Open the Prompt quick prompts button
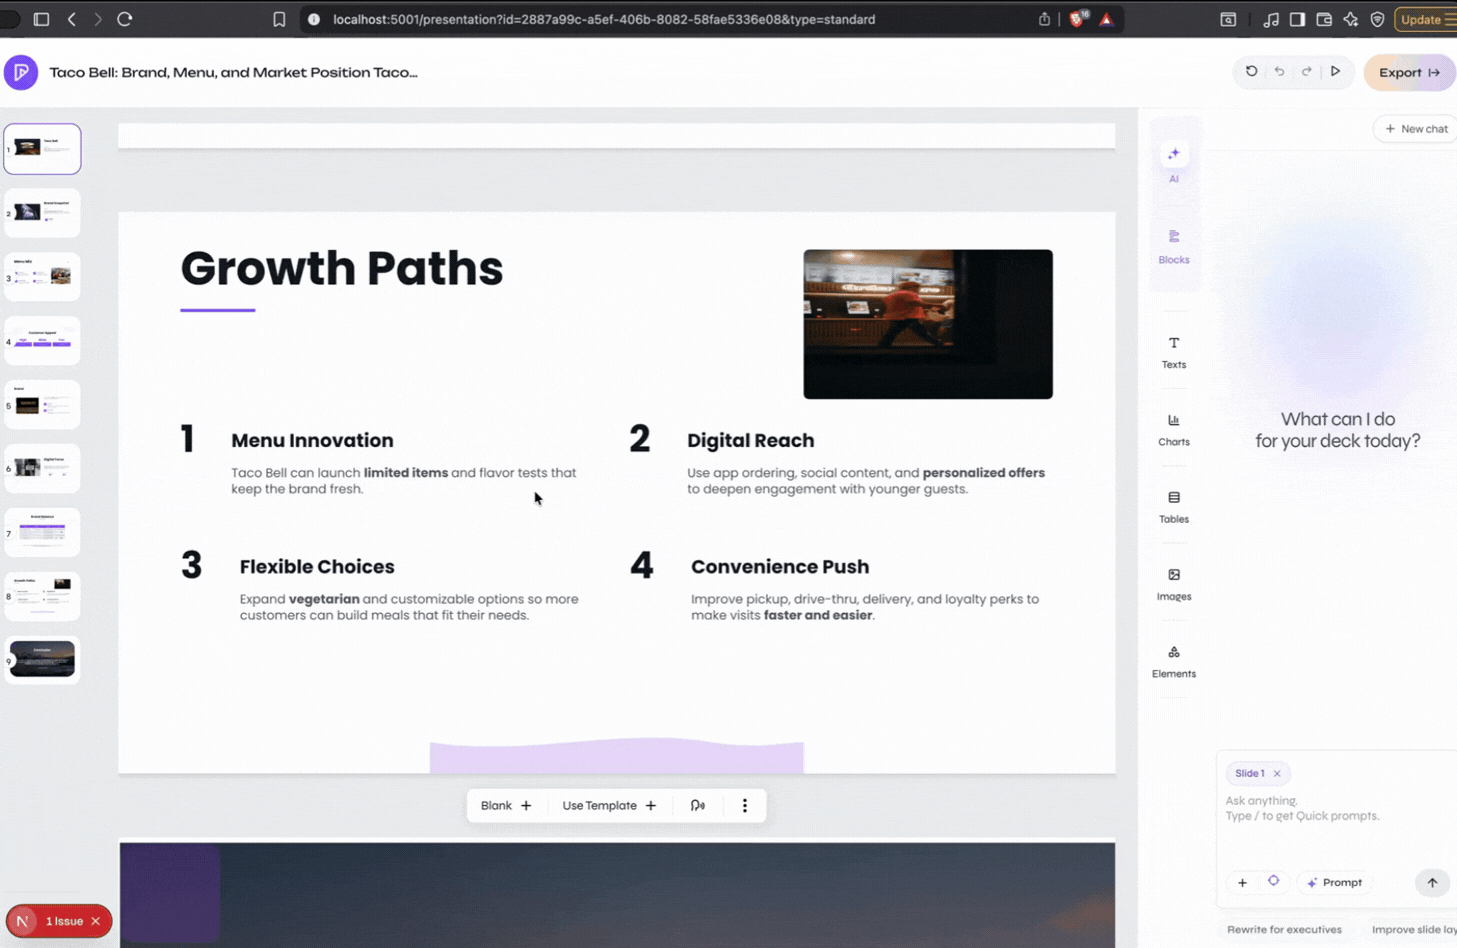Screen dimensions: 1457x948 tap(1335, 882)
